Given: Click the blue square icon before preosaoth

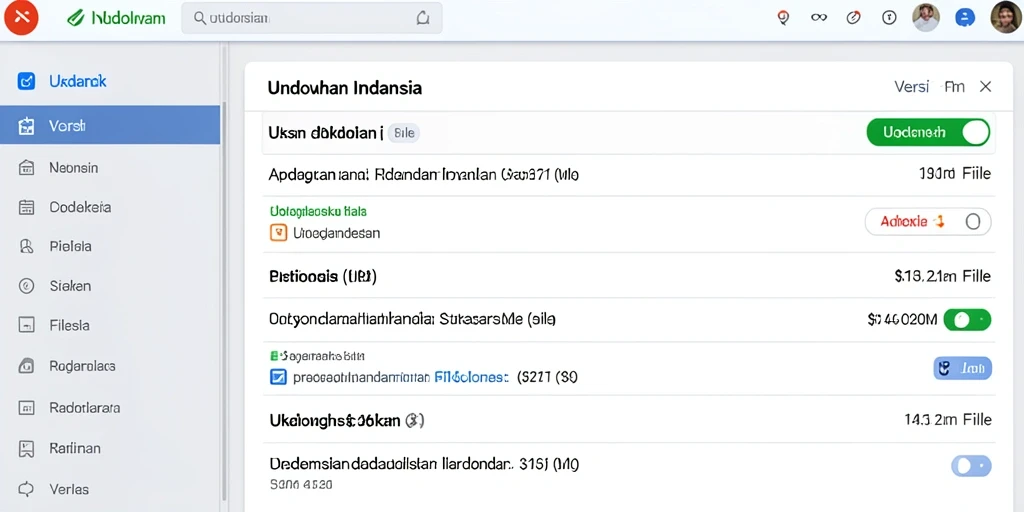Looking at the screenshot, I should (x=278, y=377).
